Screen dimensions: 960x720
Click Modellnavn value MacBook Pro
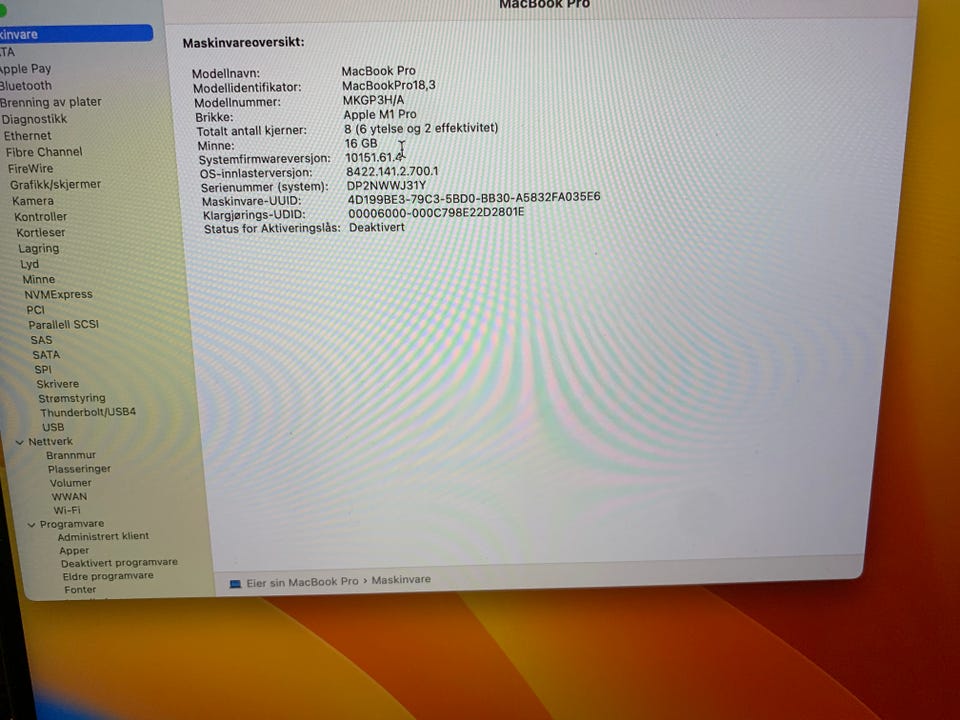(x=378, y=72)
